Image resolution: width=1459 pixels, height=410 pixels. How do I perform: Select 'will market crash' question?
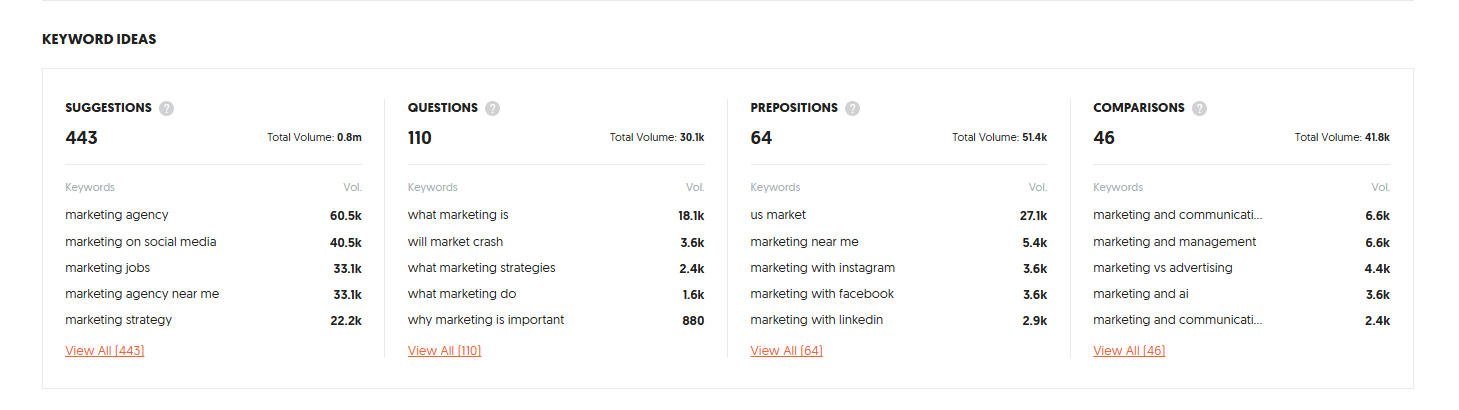455,242
